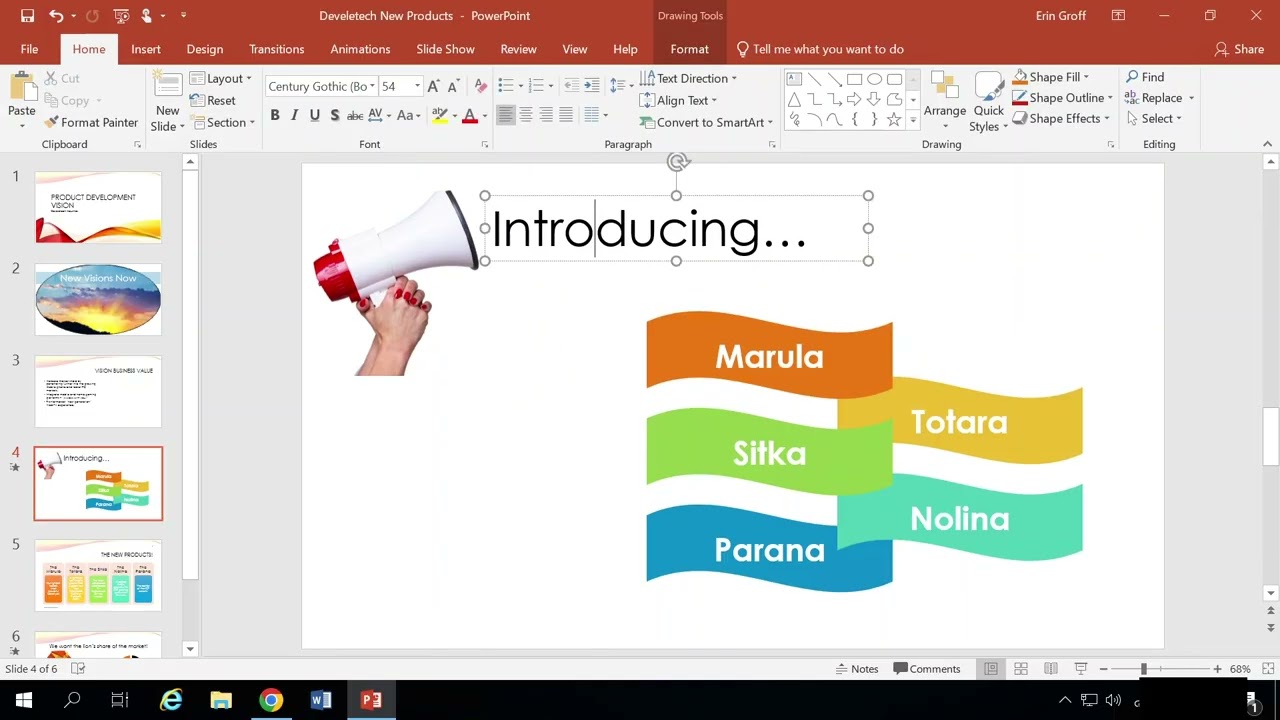This screenshot has height=720, width=1280.
Task: Click Tell me what you want to do
Action: click(x=820, y=49)
